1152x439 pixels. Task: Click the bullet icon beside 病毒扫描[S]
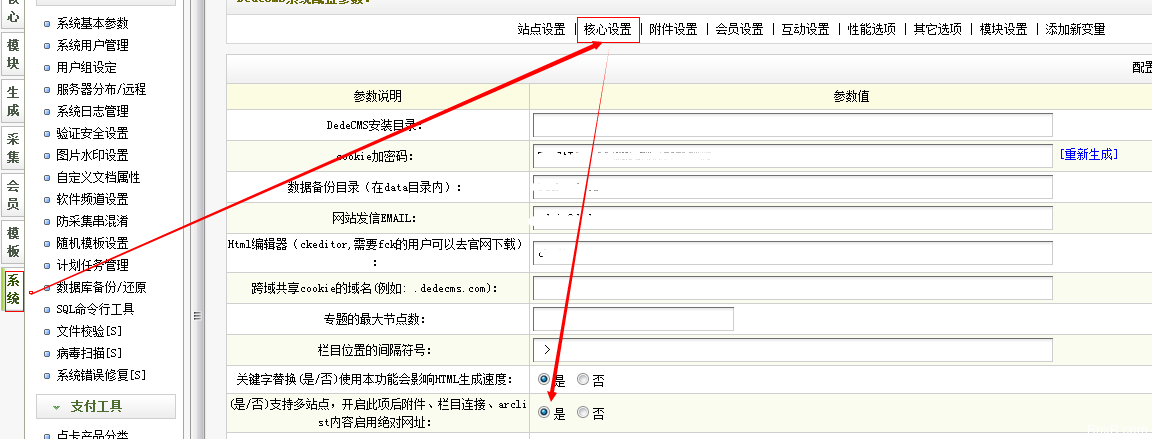(x=47, y=353)
